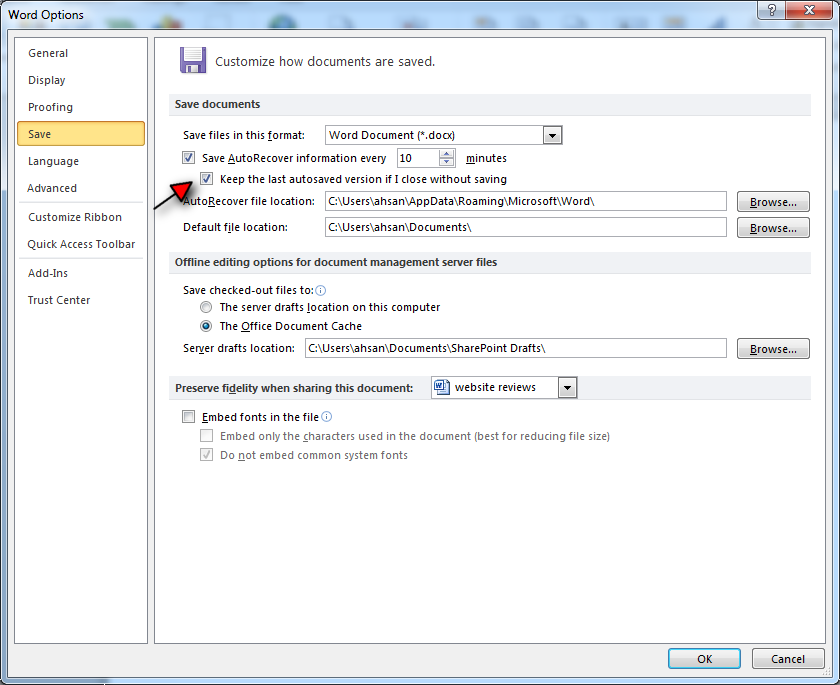Enable Embed fonts in the file checkbox

pyautogui.click(x=188, y=416)
